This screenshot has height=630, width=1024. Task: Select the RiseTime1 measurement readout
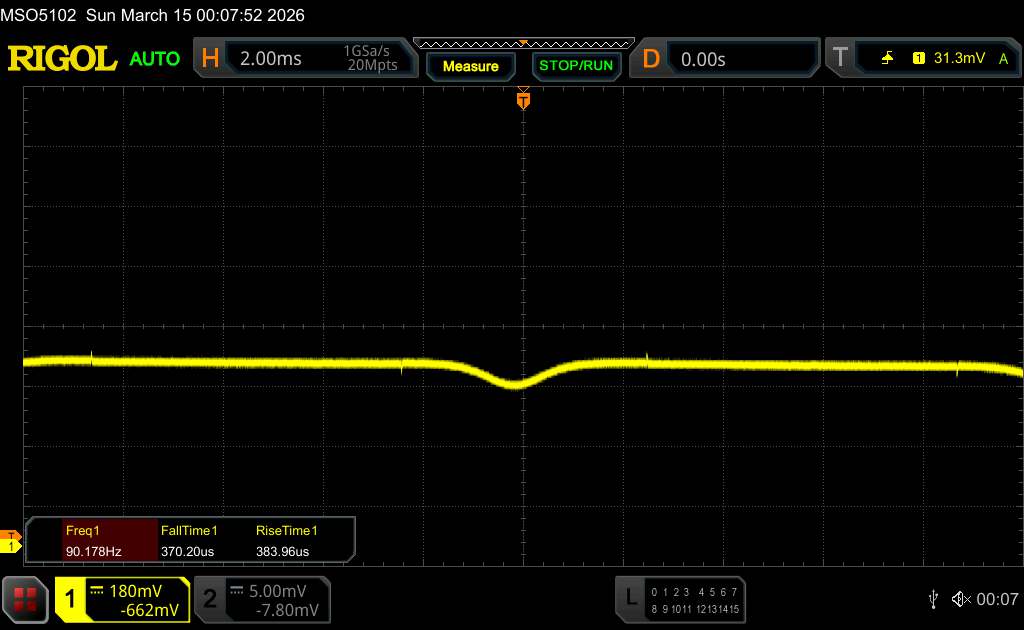(x=287, y=541)
